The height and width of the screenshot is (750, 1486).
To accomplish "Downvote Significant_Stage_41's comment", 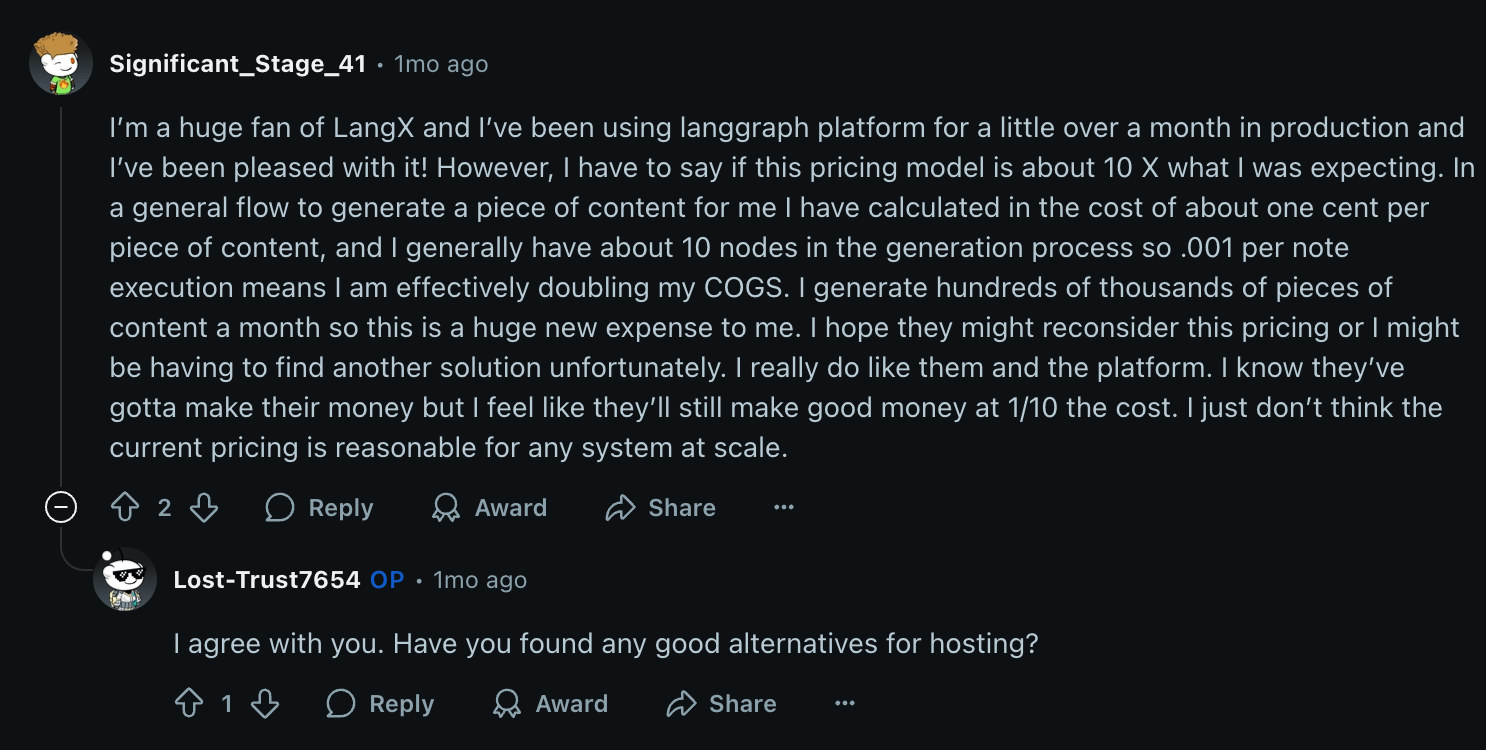I will click(204, 508).
